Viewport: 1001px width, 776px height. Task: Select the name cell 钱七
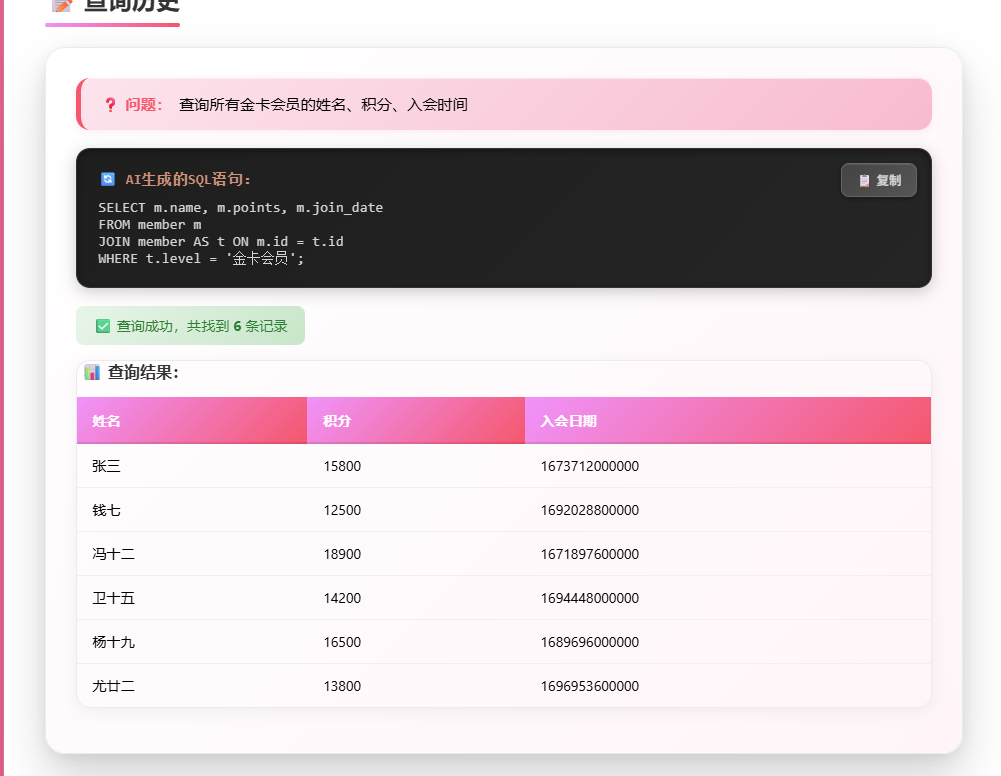(106, 510)
